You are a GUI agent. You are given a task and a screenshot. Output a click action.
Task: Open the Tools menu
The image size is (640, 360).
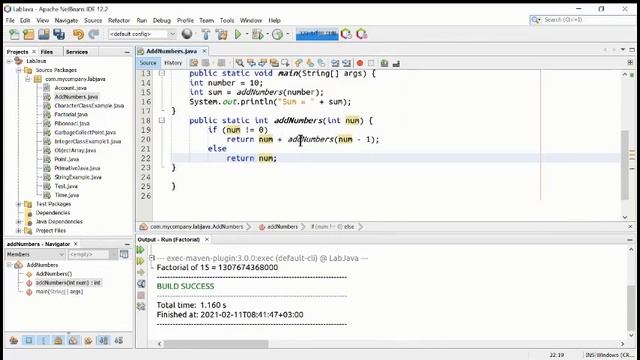tap(227, 20)
